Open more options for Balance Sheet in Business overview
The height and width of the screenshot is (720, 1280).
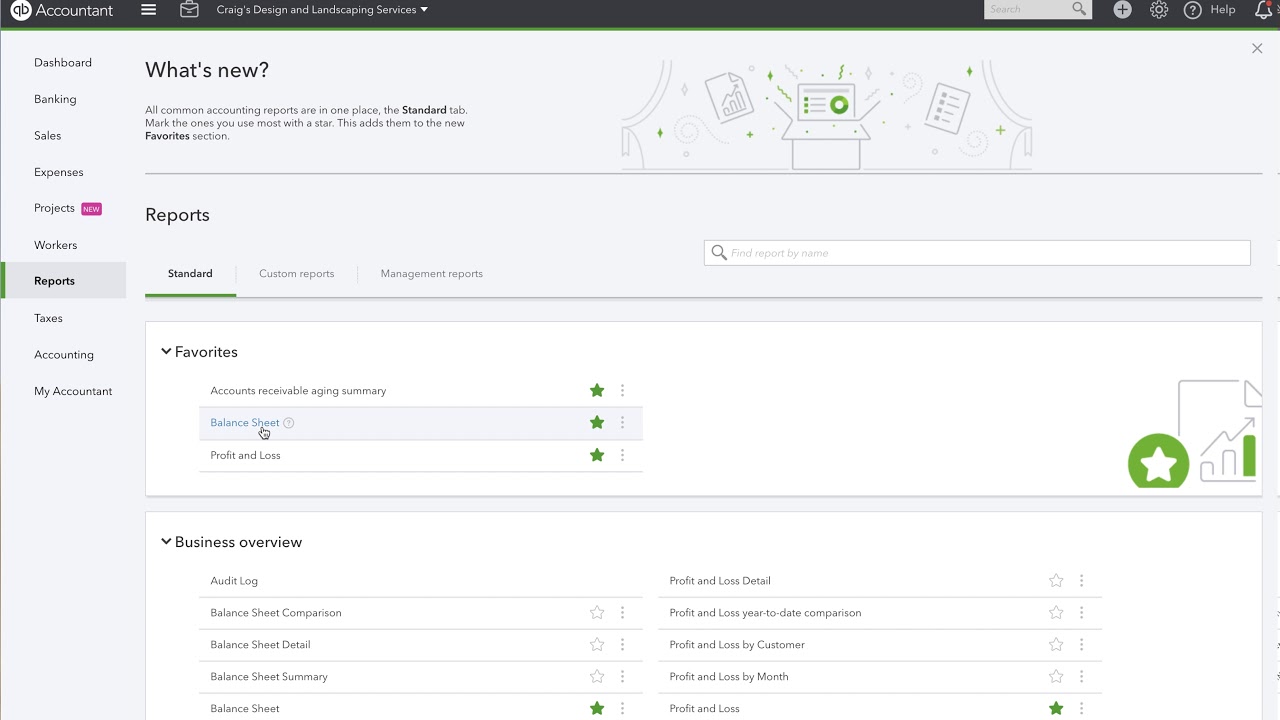point(622,709)
